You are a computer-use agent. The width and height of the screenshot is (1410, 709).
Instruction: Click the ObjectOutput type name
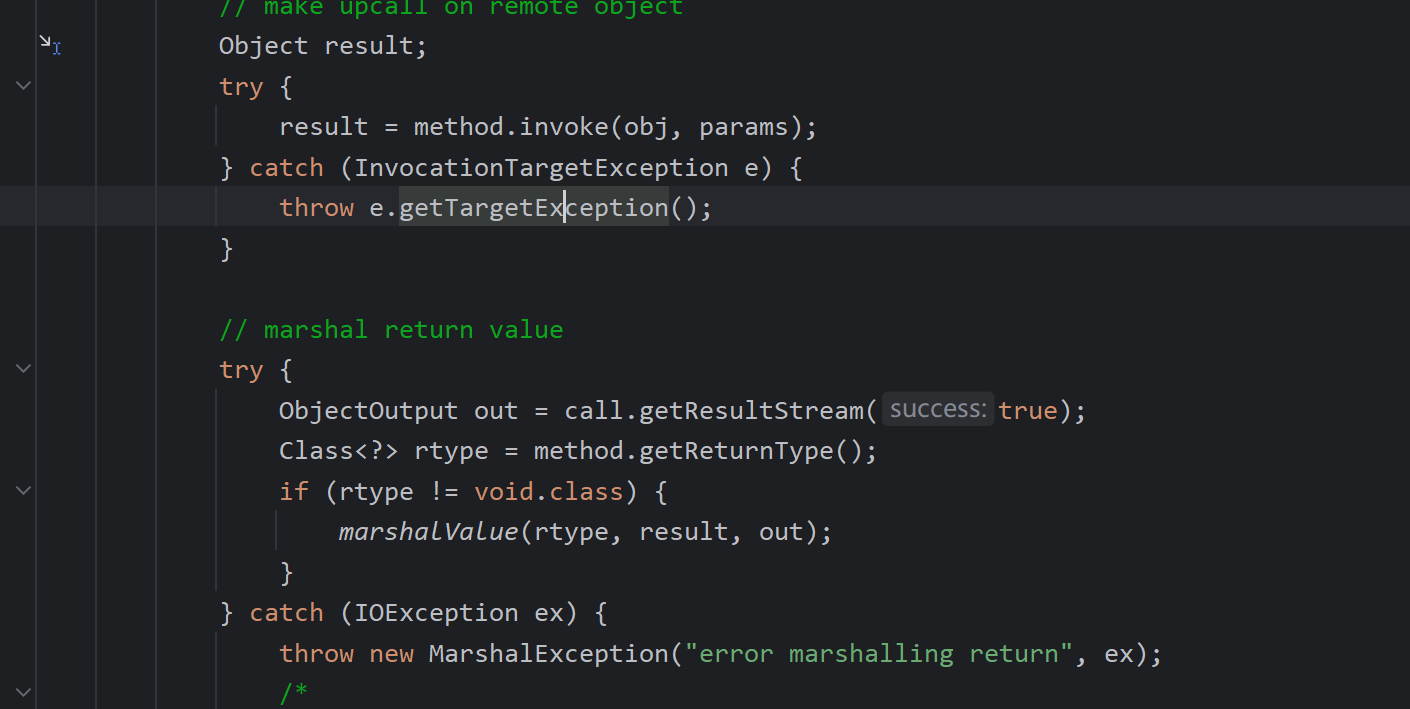pyautogui.click(x=368, y=411)
